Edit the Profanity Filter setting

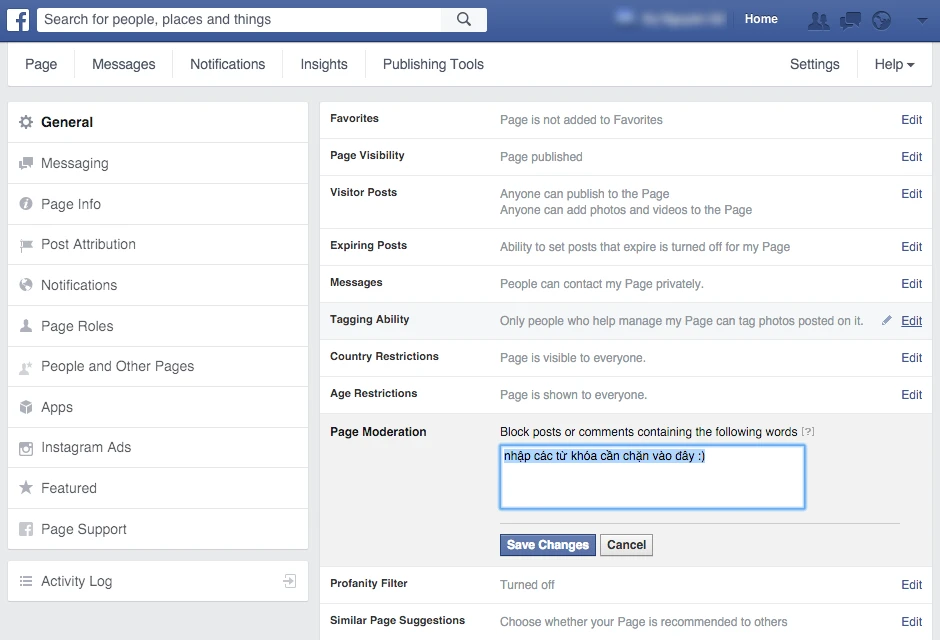910,584
